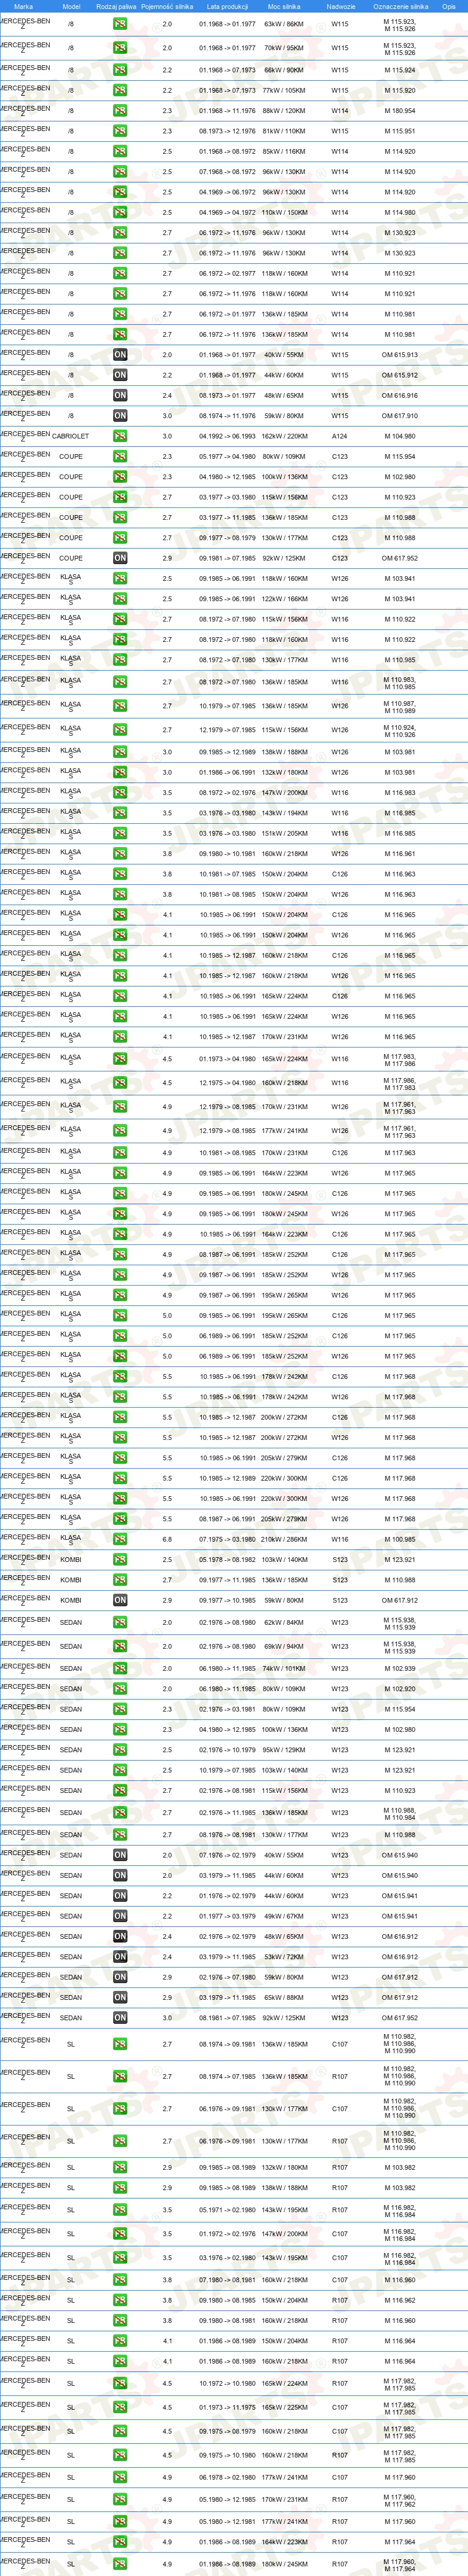Click the ON diesel icon in the KOMBI row
The height and width of the screenshot is (2576, 468).
point(120,1600)
